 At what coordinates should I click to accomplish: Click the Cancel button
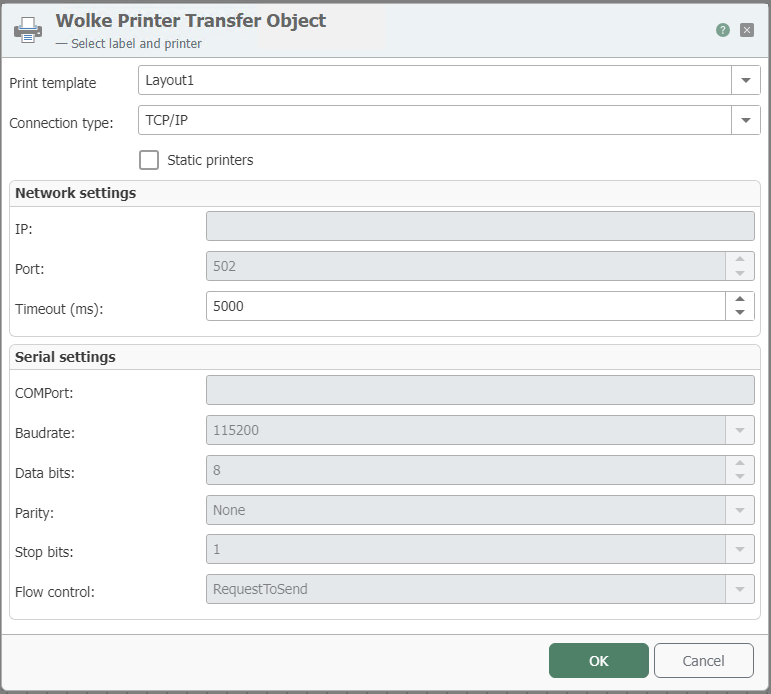703,661
